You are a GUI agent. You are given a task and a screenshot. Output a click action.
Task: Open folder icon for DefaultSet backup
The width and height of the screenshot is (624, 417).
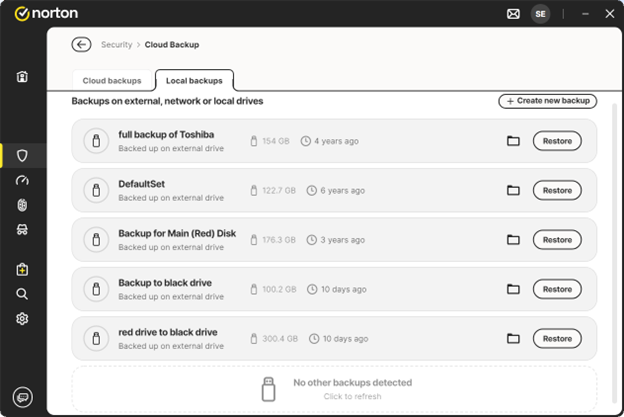(x=513, y=190)
